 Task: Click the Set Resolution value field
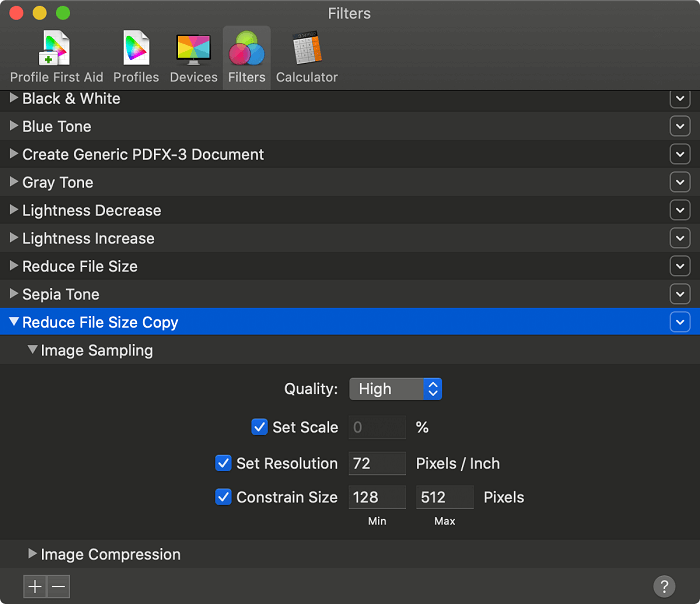point(377,463)
